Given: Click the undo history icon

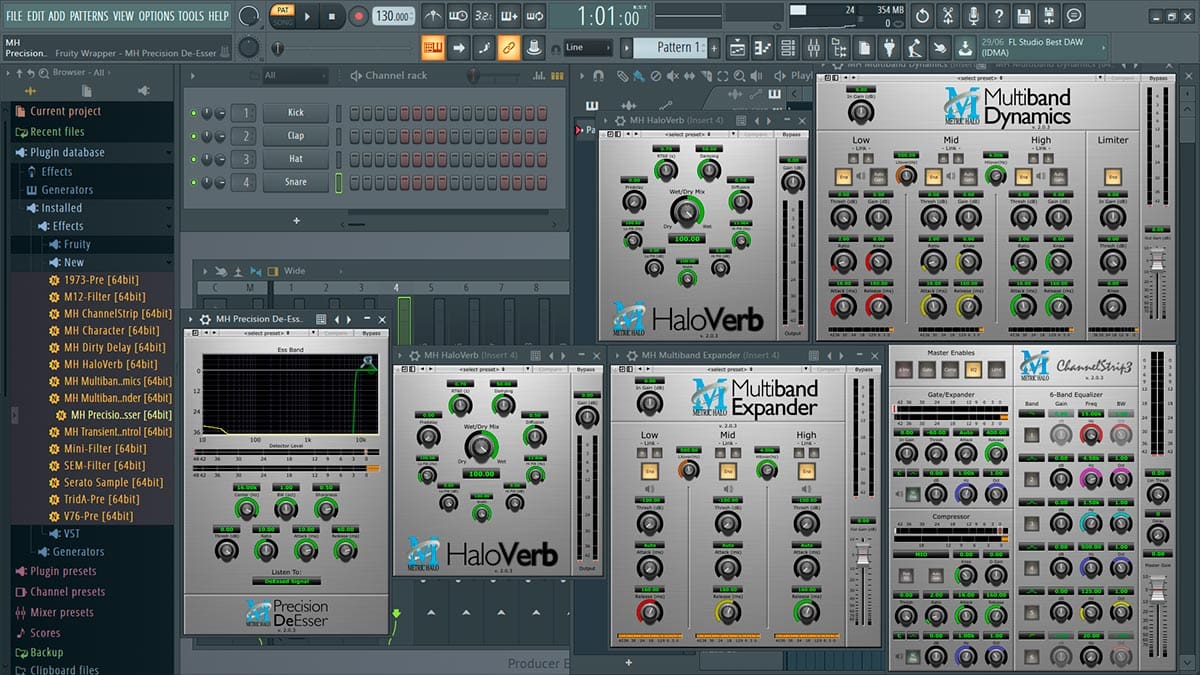Looking at the screenshot, I should [x=922, y=16].
